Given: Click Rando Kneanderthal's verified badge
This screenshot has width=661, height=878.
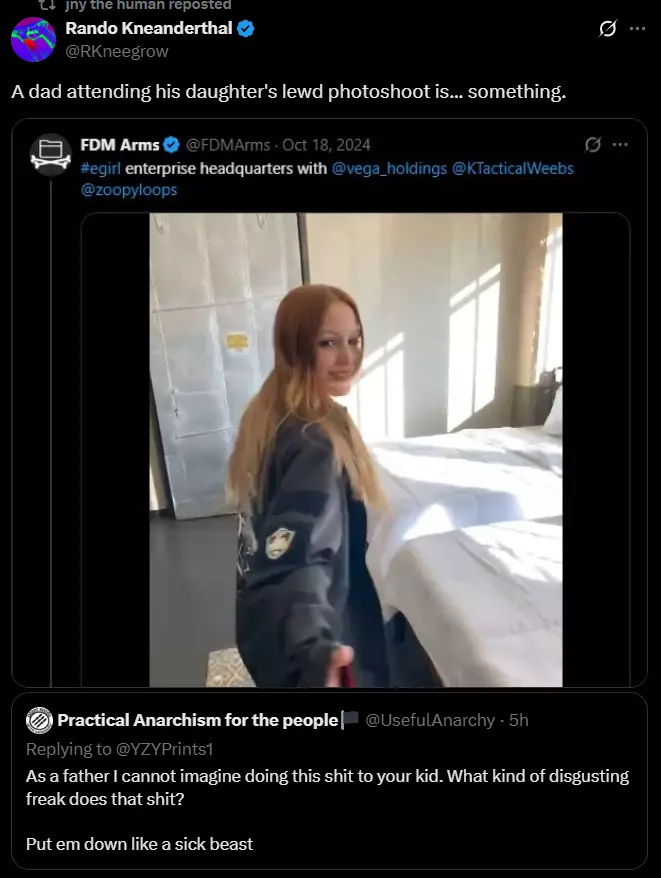Looking at the screenshot, I should point(245,29).
